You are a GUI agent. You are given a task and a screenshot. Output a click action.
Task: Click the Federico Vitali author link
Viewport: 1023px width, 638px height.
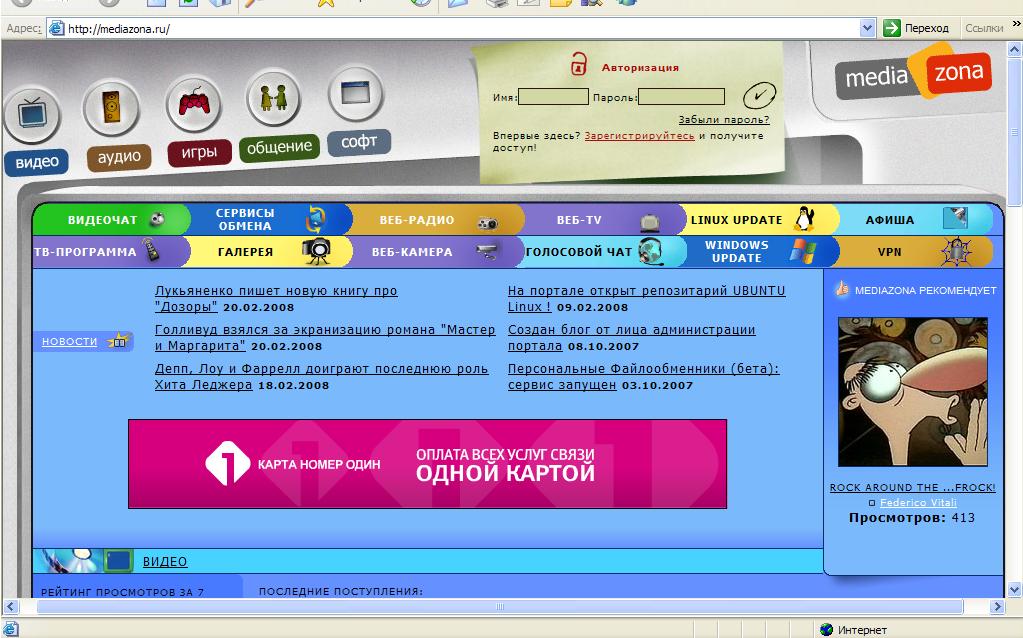point(918,502)
